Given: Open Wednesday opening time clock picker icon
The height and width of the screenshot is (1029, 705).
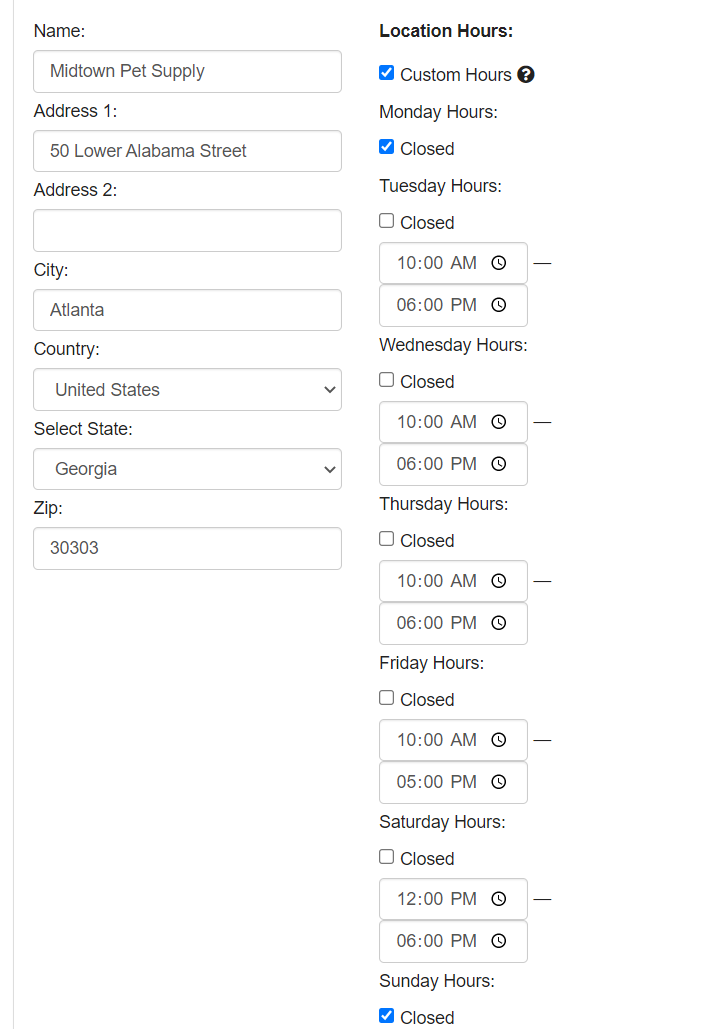Looking at the screenshot, I should tap(499, 422).
